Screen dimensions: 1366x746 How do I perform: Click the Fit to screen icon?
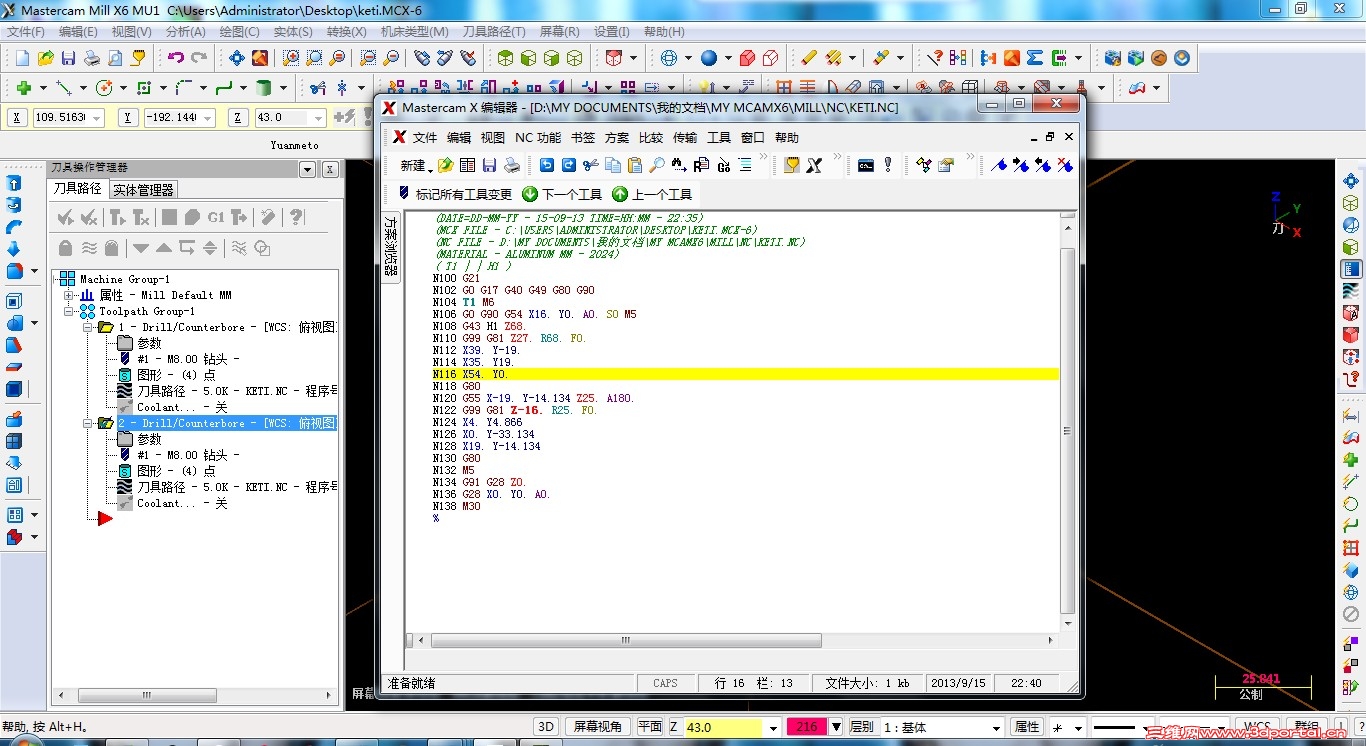(237, 58)
